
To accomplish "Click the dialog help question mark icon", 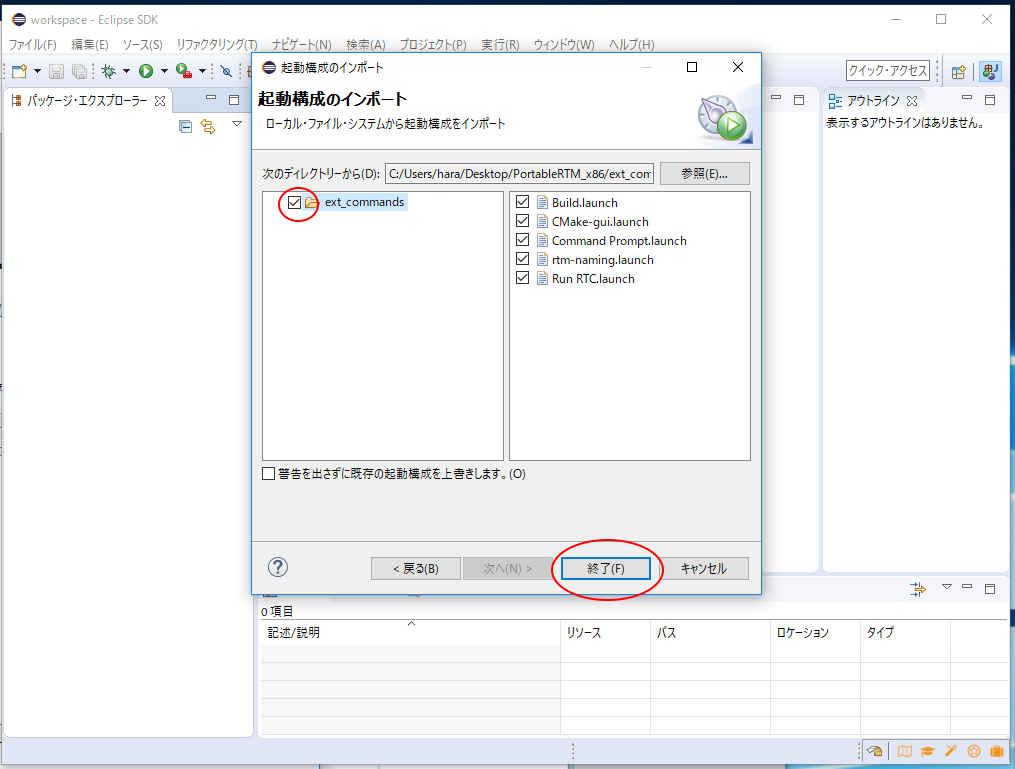I will point(278,568).
